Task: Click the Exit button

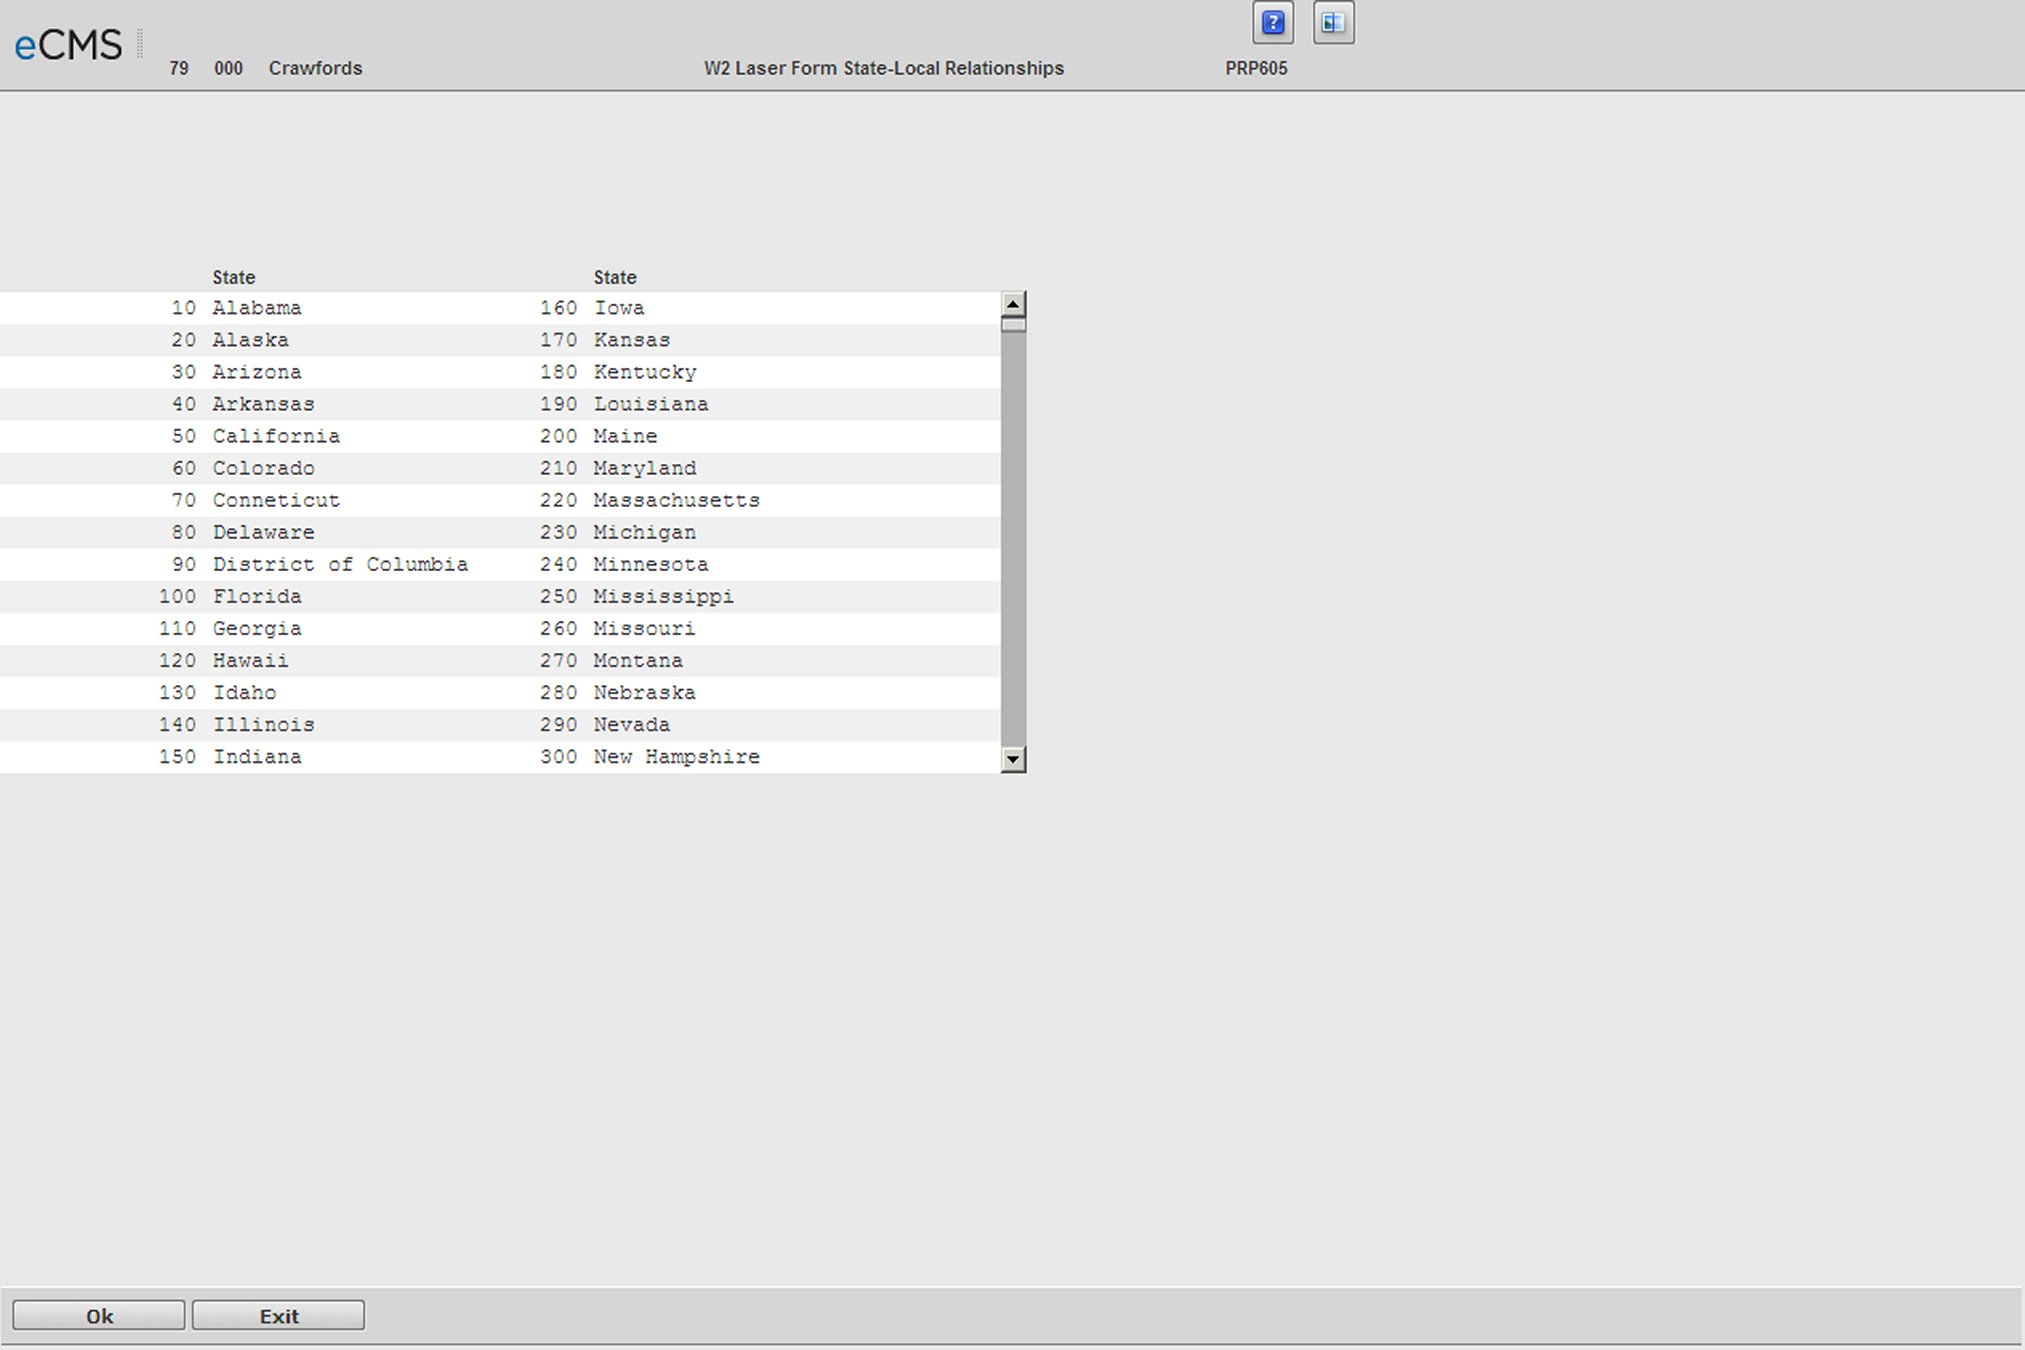Action: click(278, 1316)
